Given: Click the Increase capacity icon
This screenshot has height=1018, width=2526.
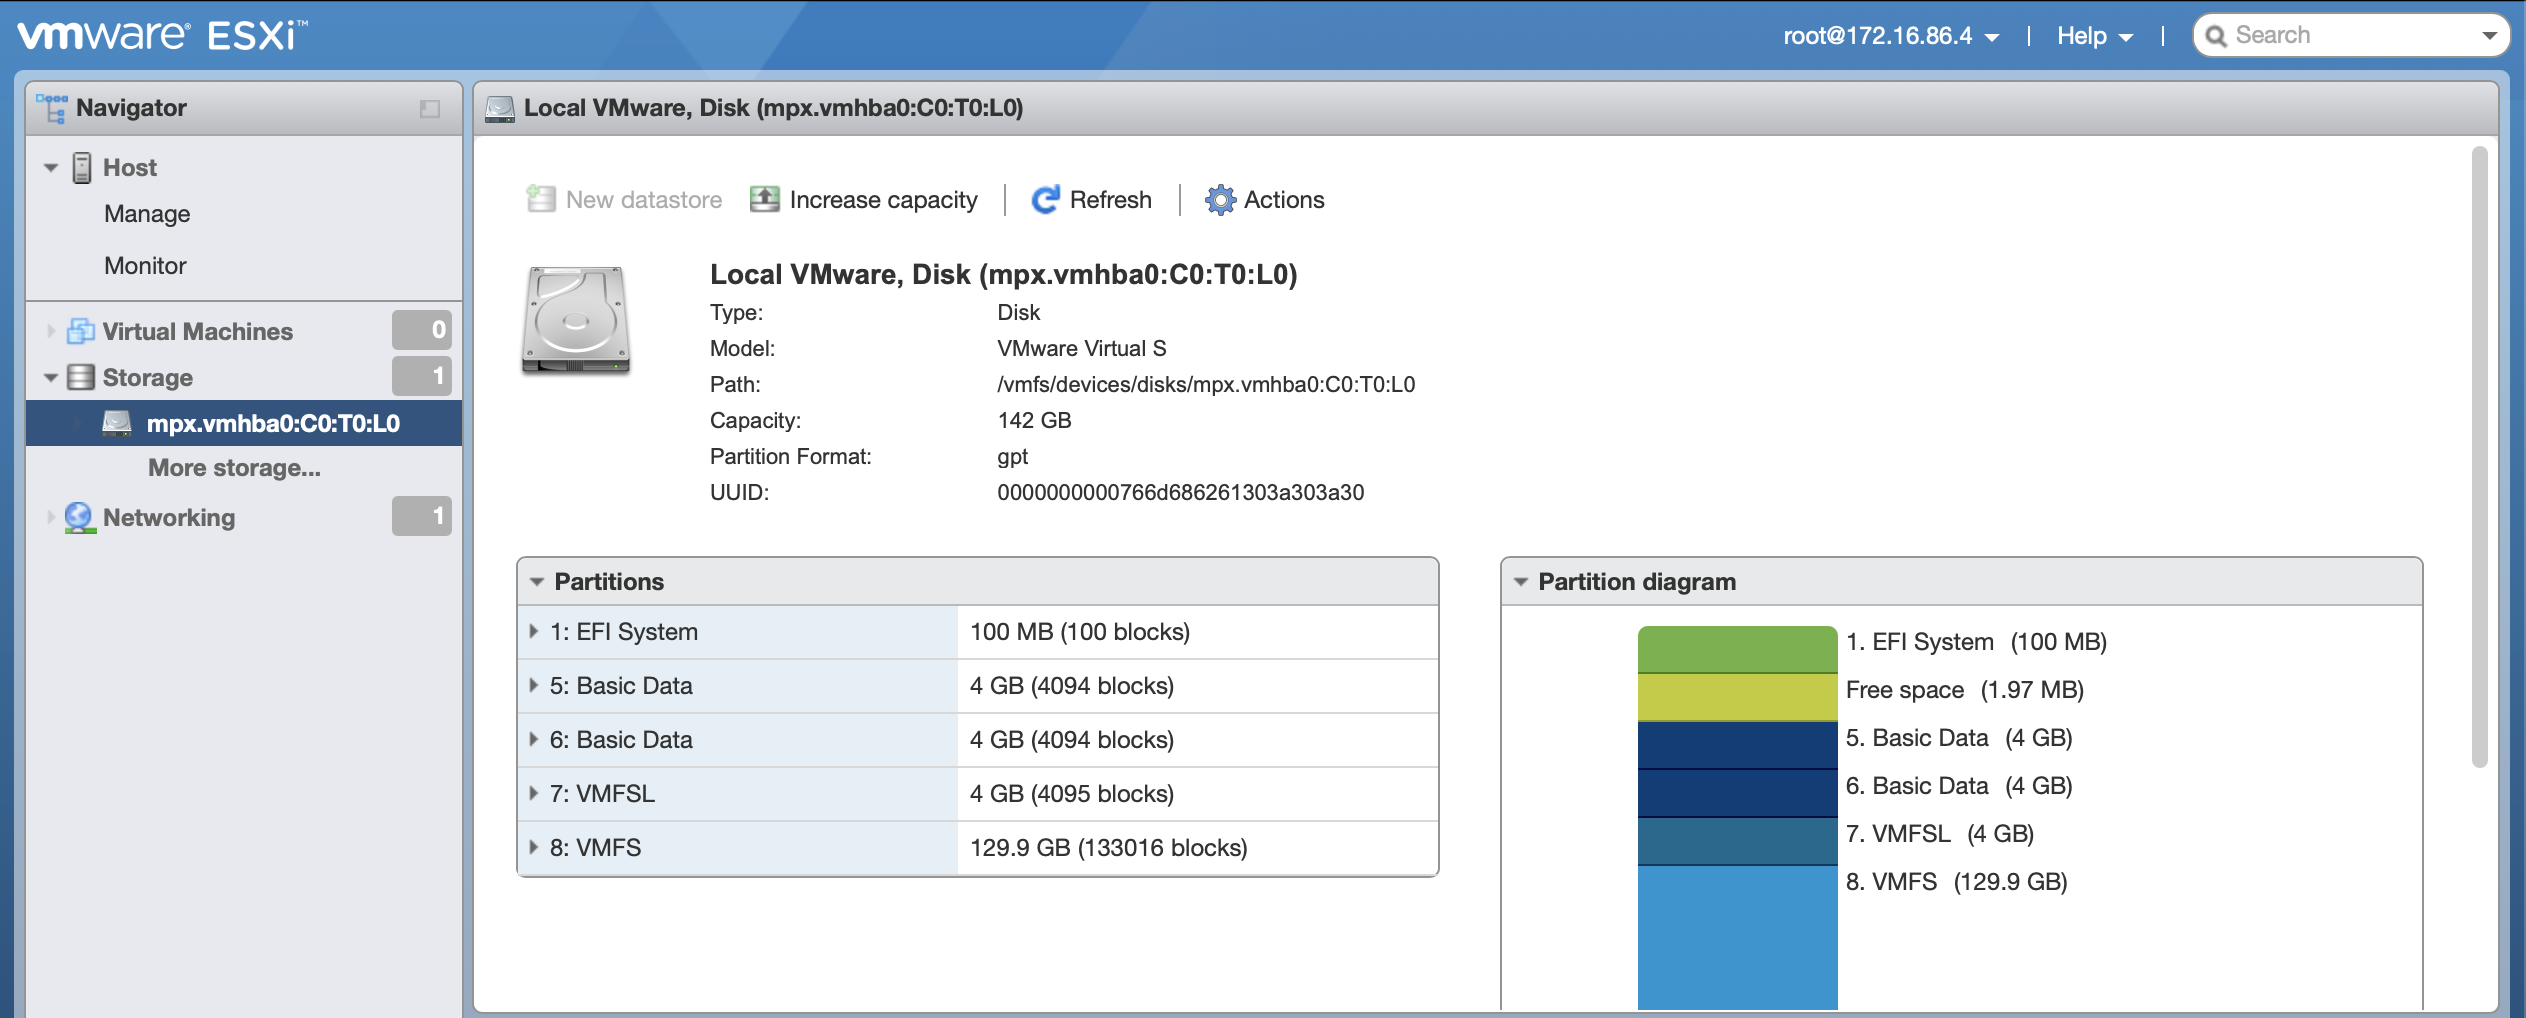Looking at the screenshot, I should tap(765, 199).
